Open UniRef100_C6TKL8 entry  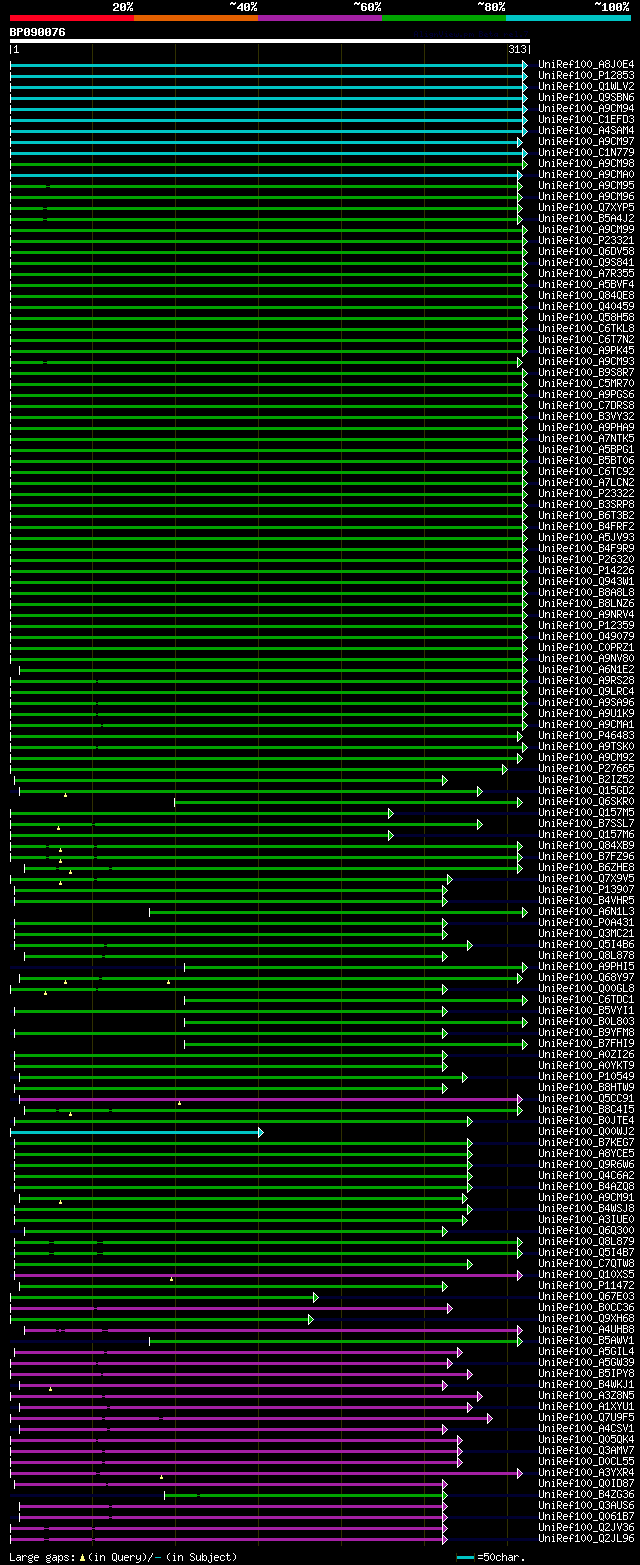coord(586,329)
